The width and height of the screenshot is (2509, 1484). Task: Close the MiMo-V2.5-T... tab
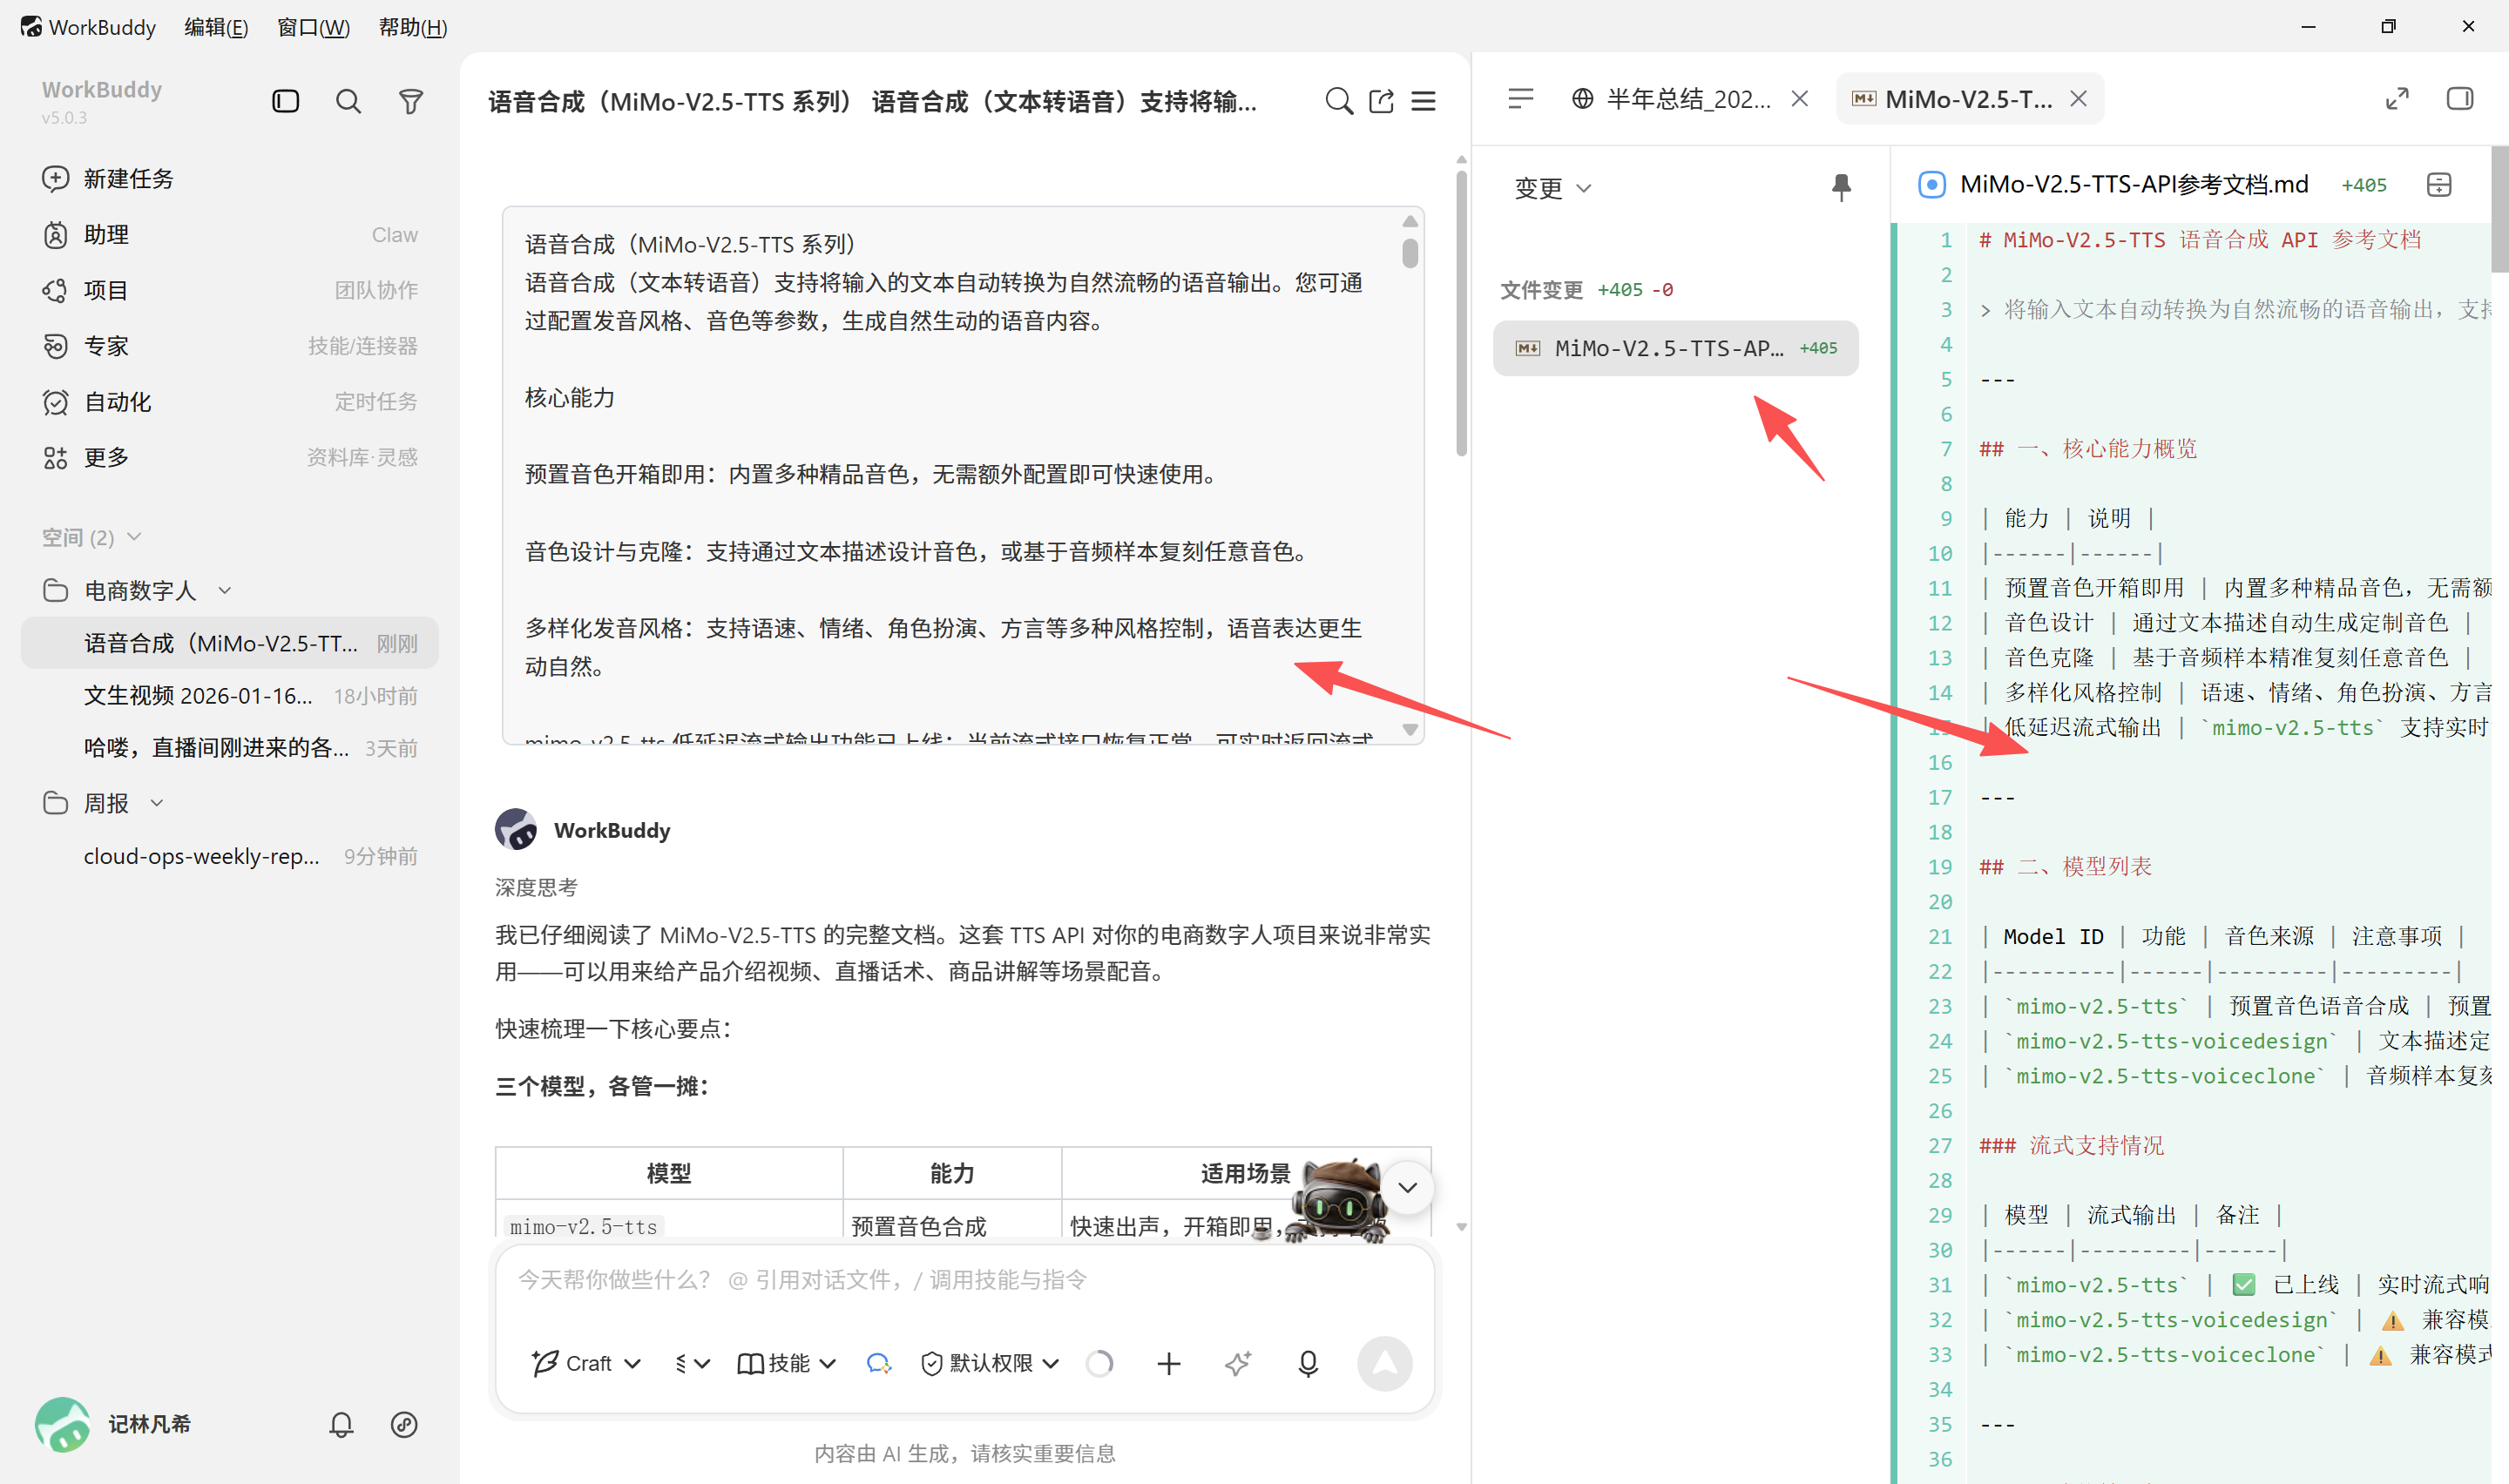[x=2079, y=99]
